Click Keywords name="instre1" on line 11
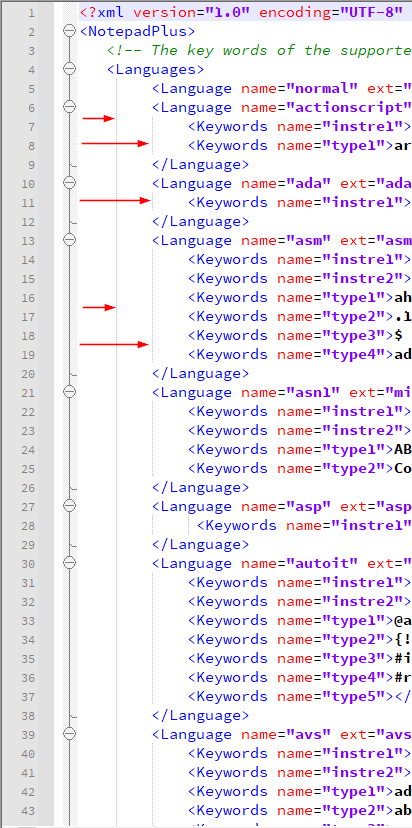Image resolution: width=412 pixels, height=828 pixels. 299,203
